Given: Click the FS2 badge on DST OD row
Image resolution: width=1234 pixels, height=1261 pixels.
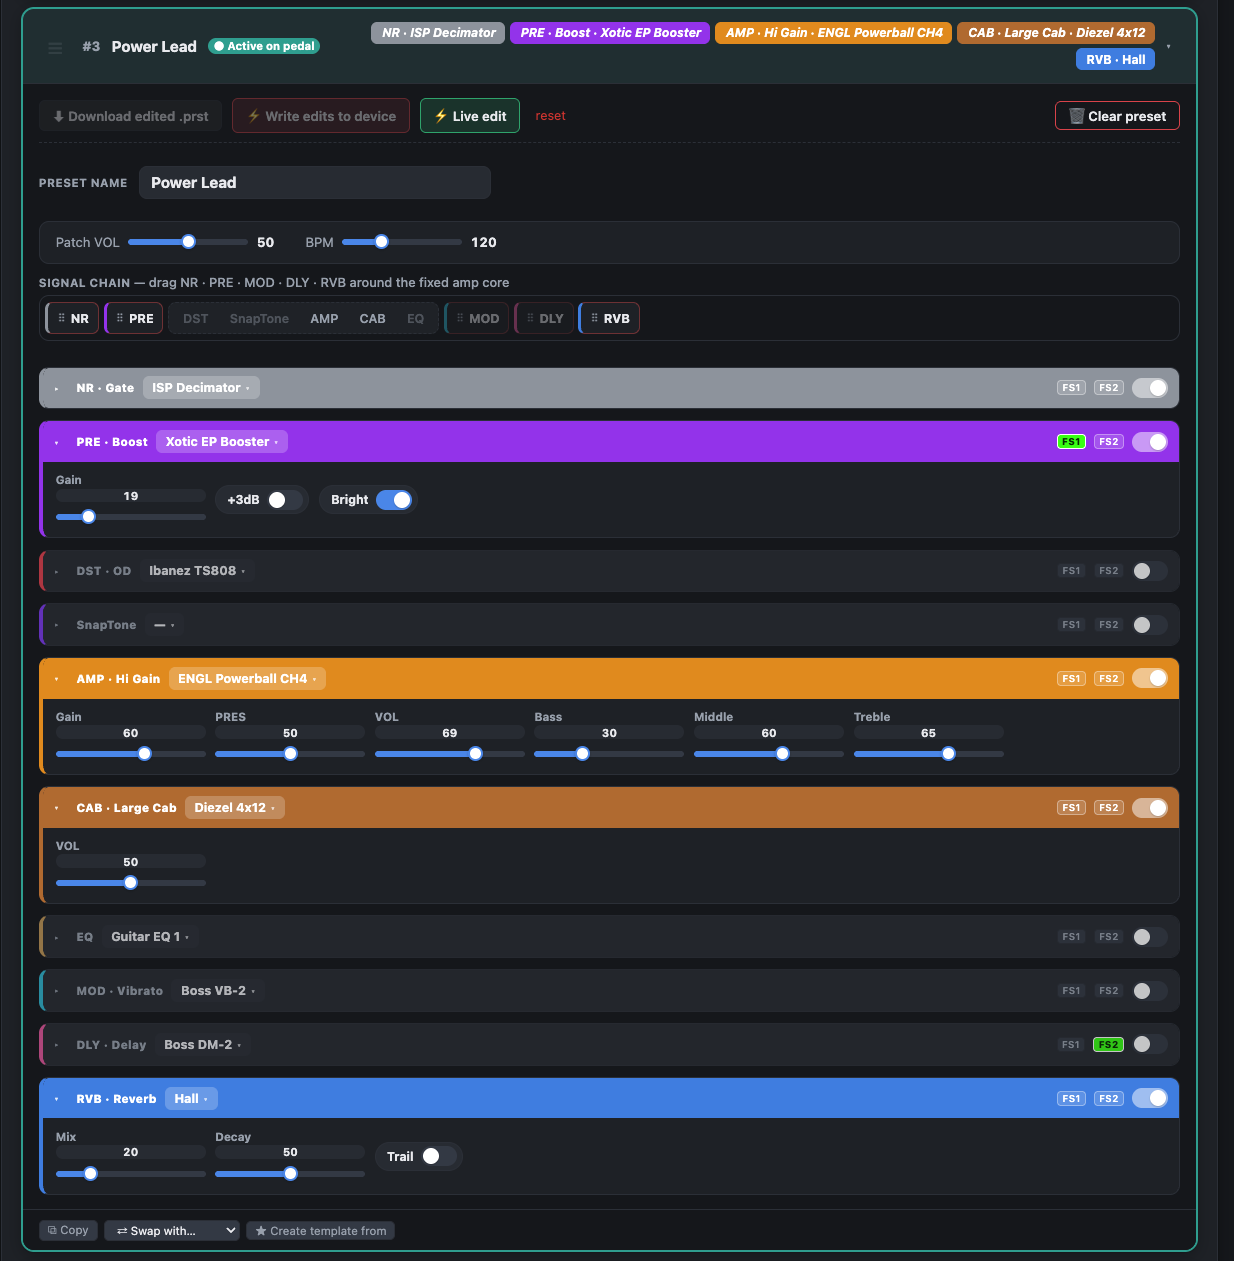Looking at the screenshot, I should tap(1108, 571).
